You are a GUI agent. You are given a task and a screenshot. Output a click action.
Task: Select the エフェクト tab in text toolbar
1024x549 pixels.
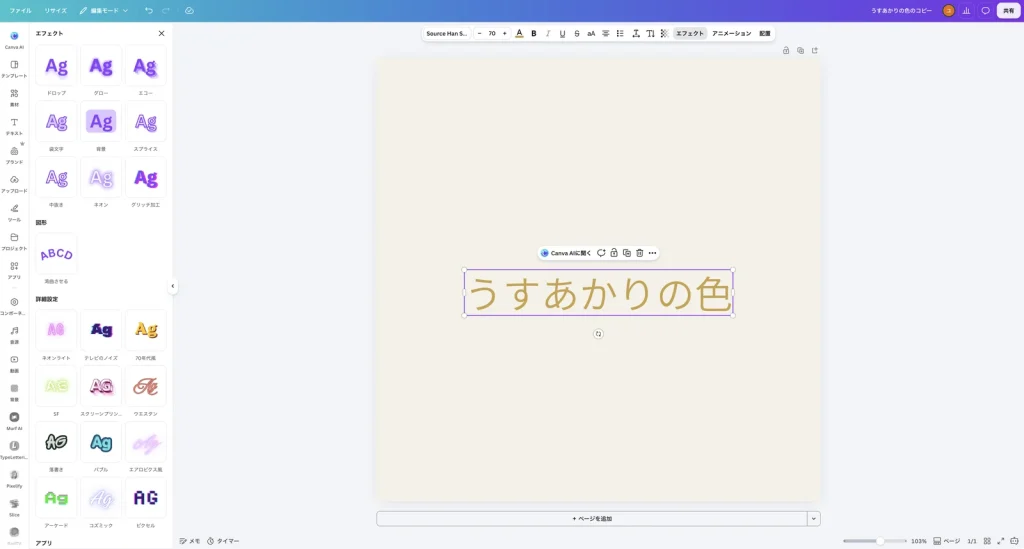click(x=690, y=33)
